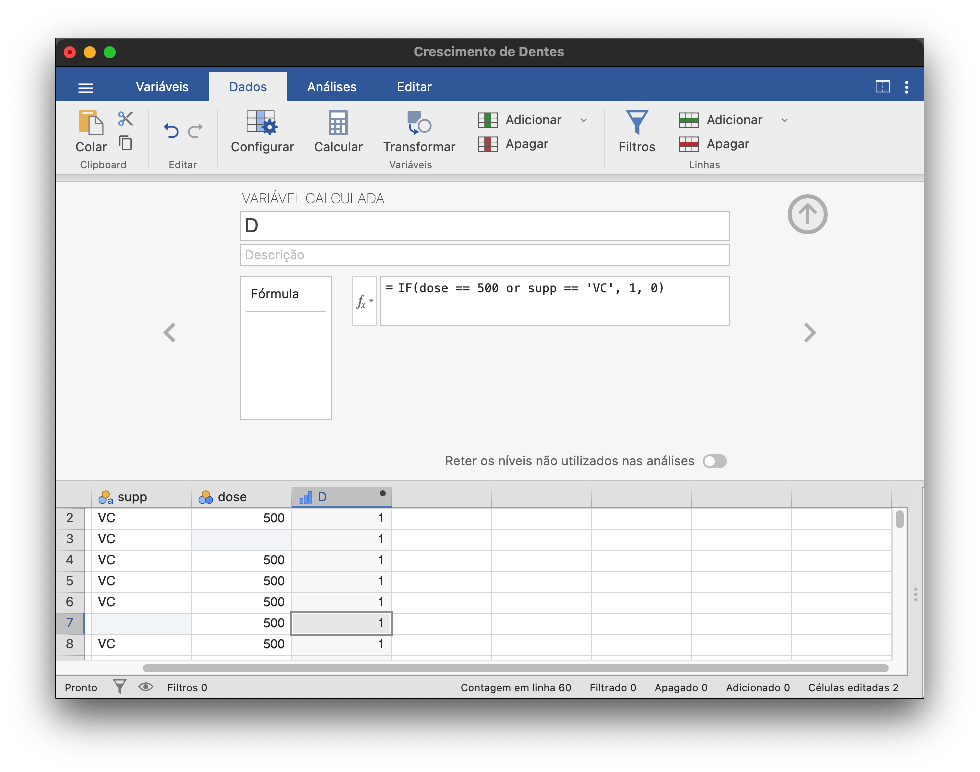Screen dimensions: 980x772
Task: Expand the Adicionar variable dropdown arrow
Action: pos(583,120)
